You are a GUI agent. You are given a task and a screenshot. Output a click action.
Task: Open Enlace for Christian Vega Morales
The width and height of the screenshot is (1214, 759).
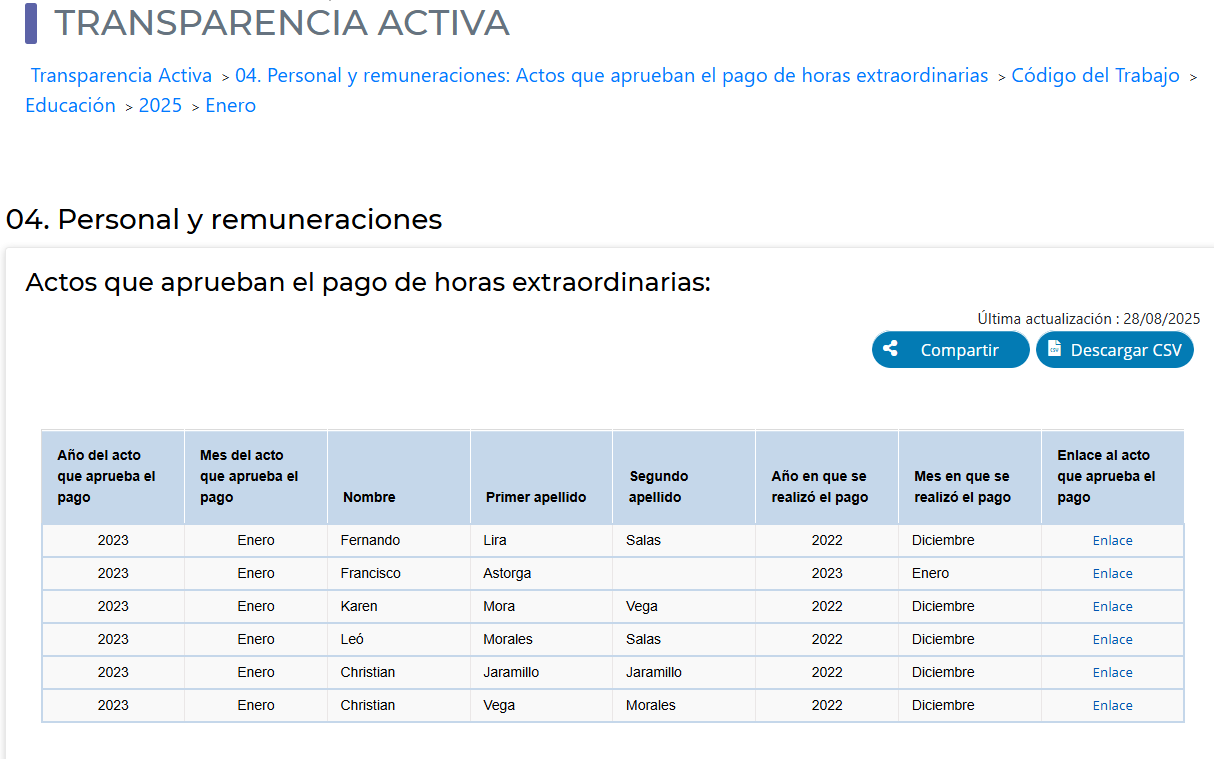point(1112,705)
